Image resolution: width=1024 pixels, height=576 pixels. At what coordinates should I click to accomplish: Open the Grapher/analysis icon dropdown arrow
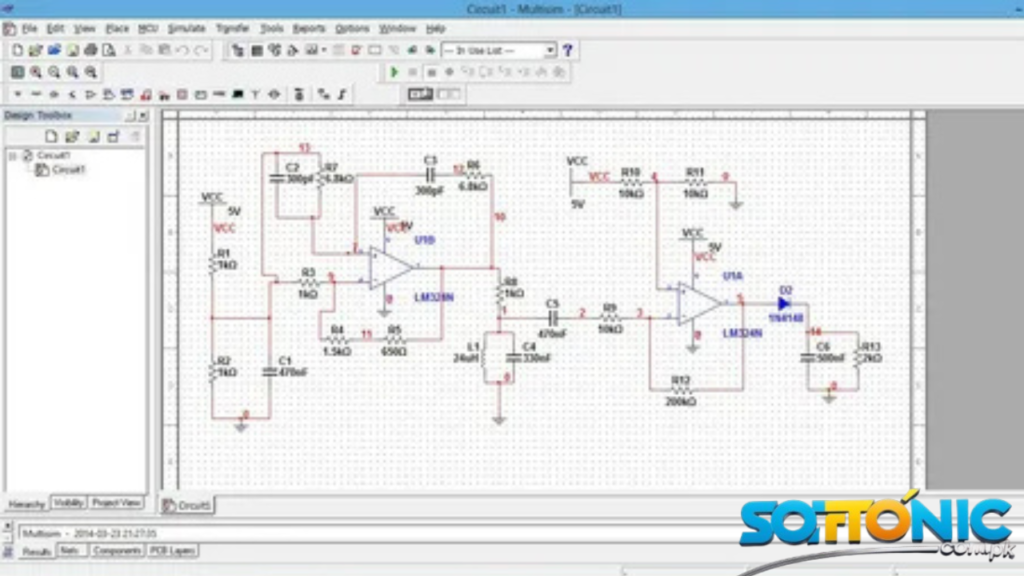(324, 50)
